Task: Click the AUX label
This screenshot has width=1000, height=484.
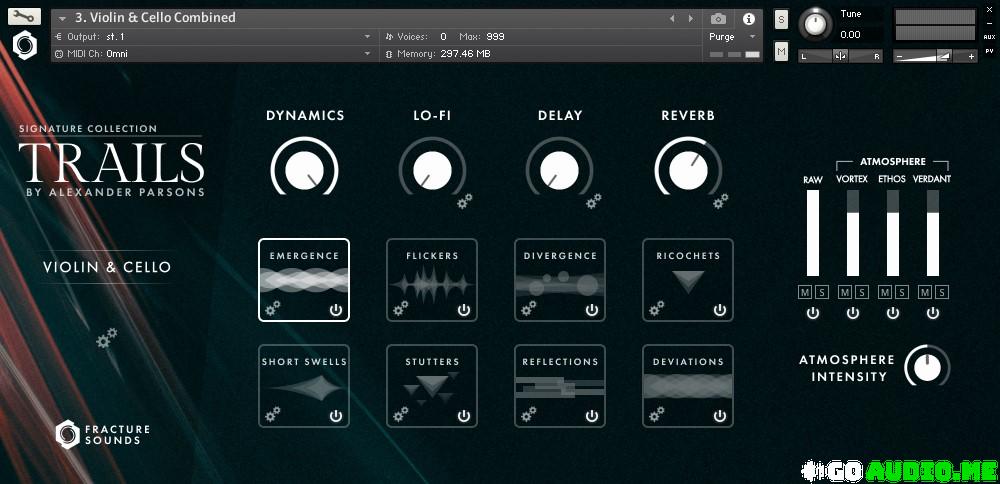Action: point(989,37)
